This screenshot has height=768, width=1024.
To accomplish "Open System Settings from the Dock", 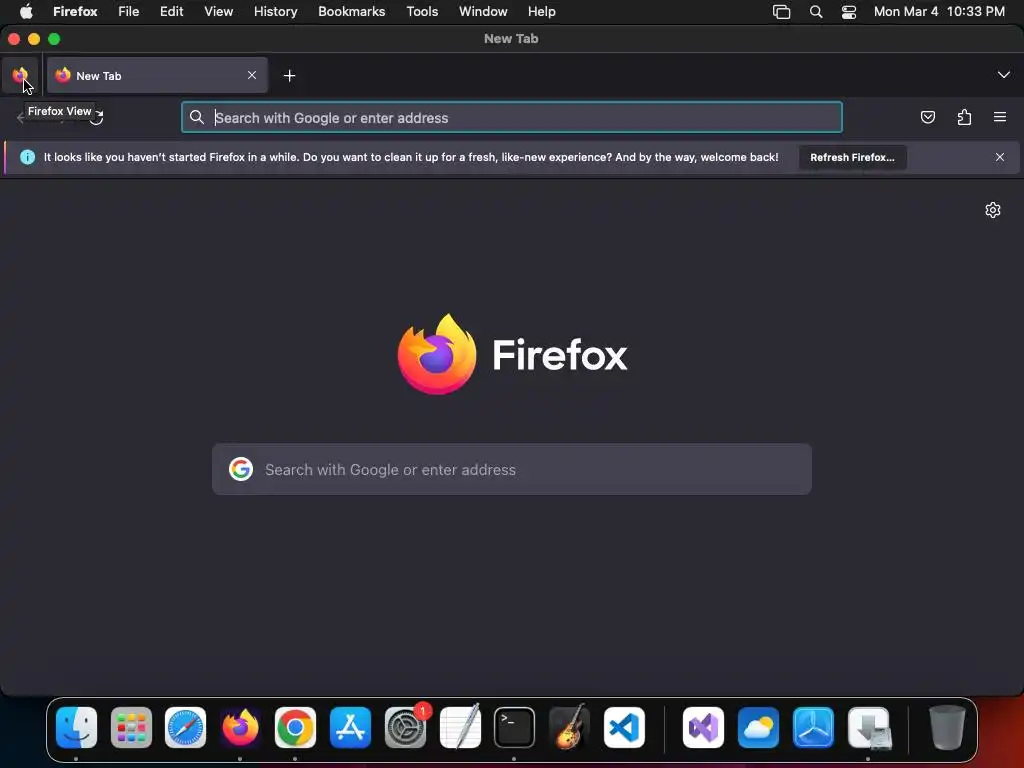I will (x=405, y=727).
